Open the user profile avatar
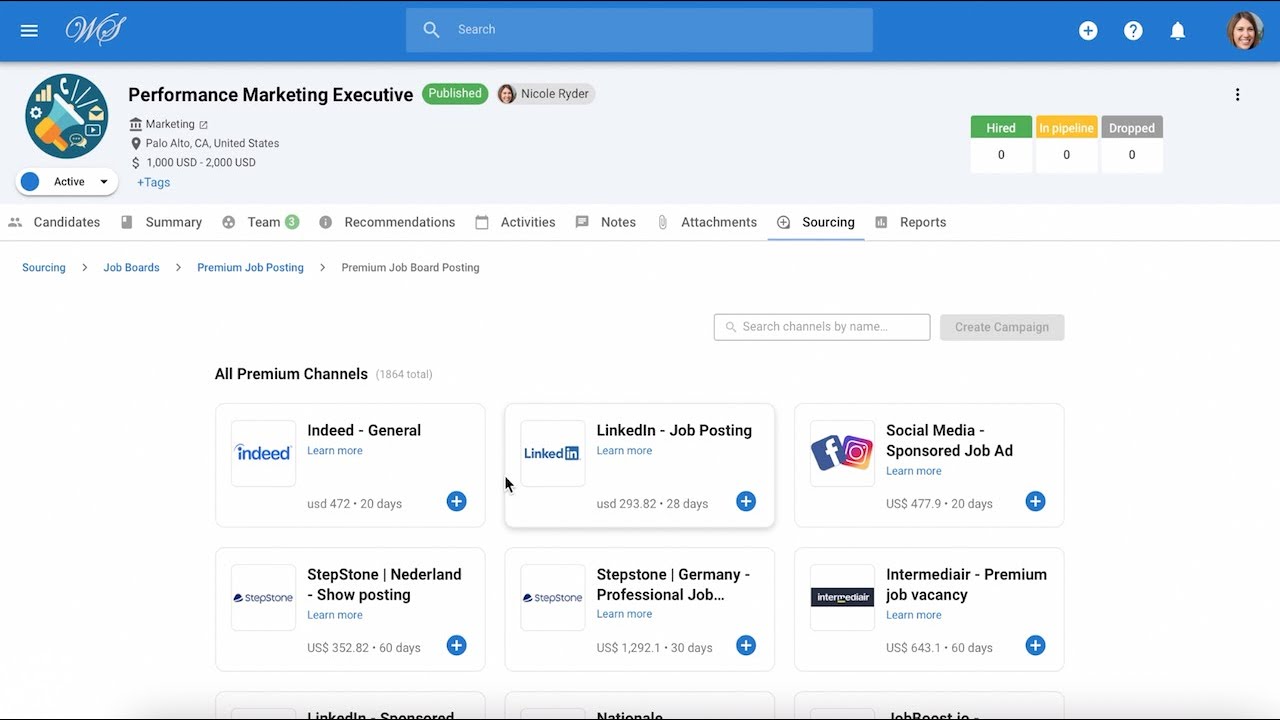The image size is (1280, 720). [1245, 31]
